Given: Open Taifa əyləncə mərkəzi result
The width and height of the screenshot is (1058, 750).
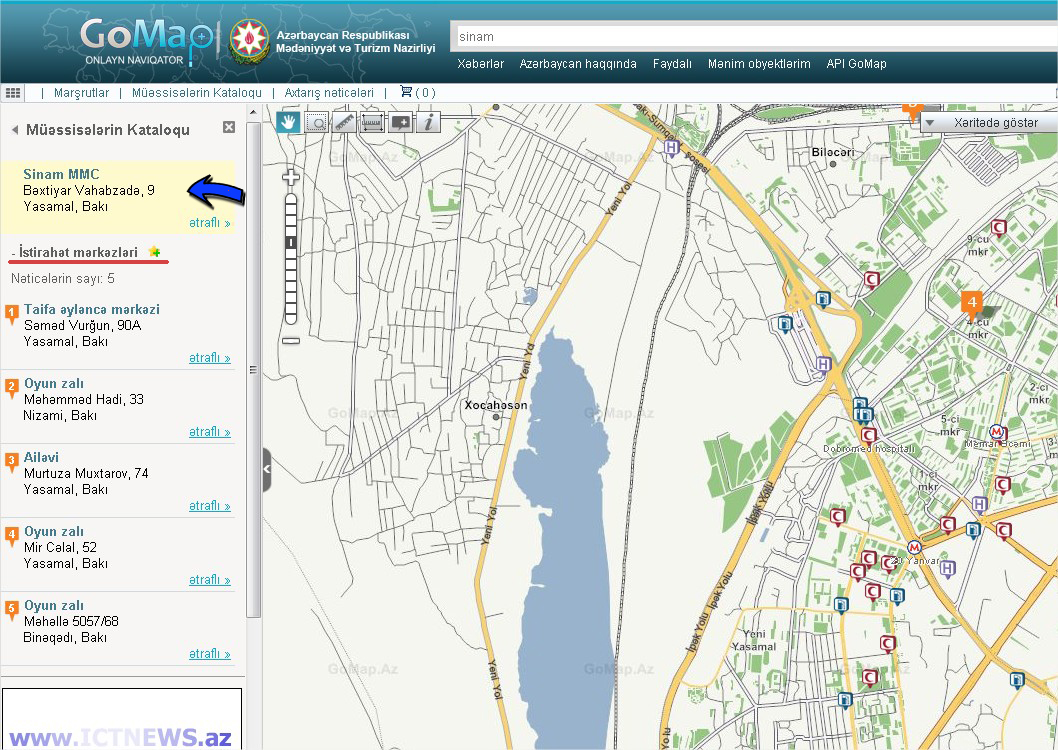Looking at the screenshot, I should pyautogui.click(x=92, y=310).
